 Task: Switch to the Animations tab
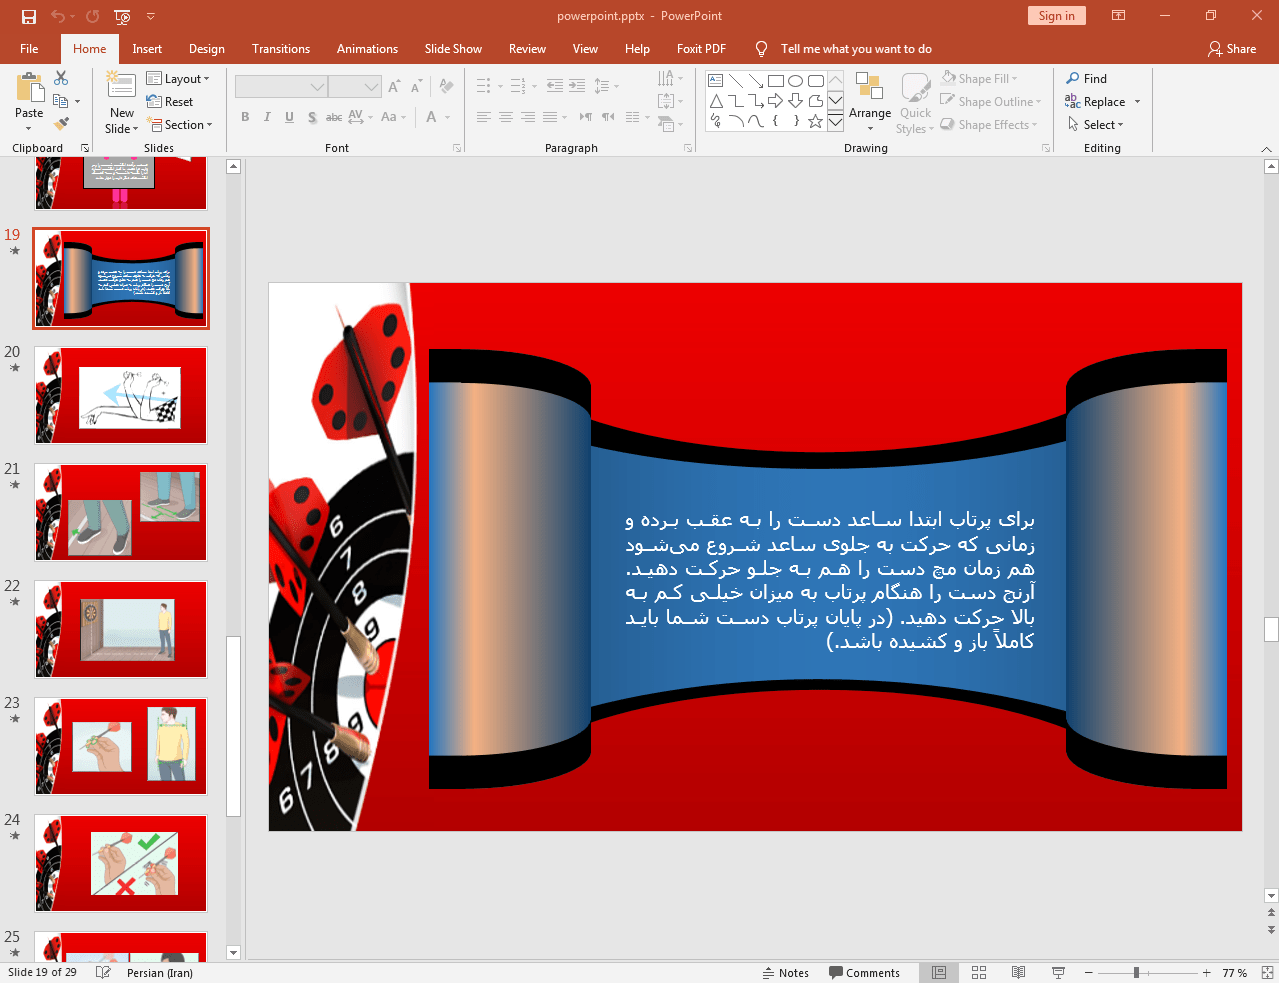pos(367,48)
